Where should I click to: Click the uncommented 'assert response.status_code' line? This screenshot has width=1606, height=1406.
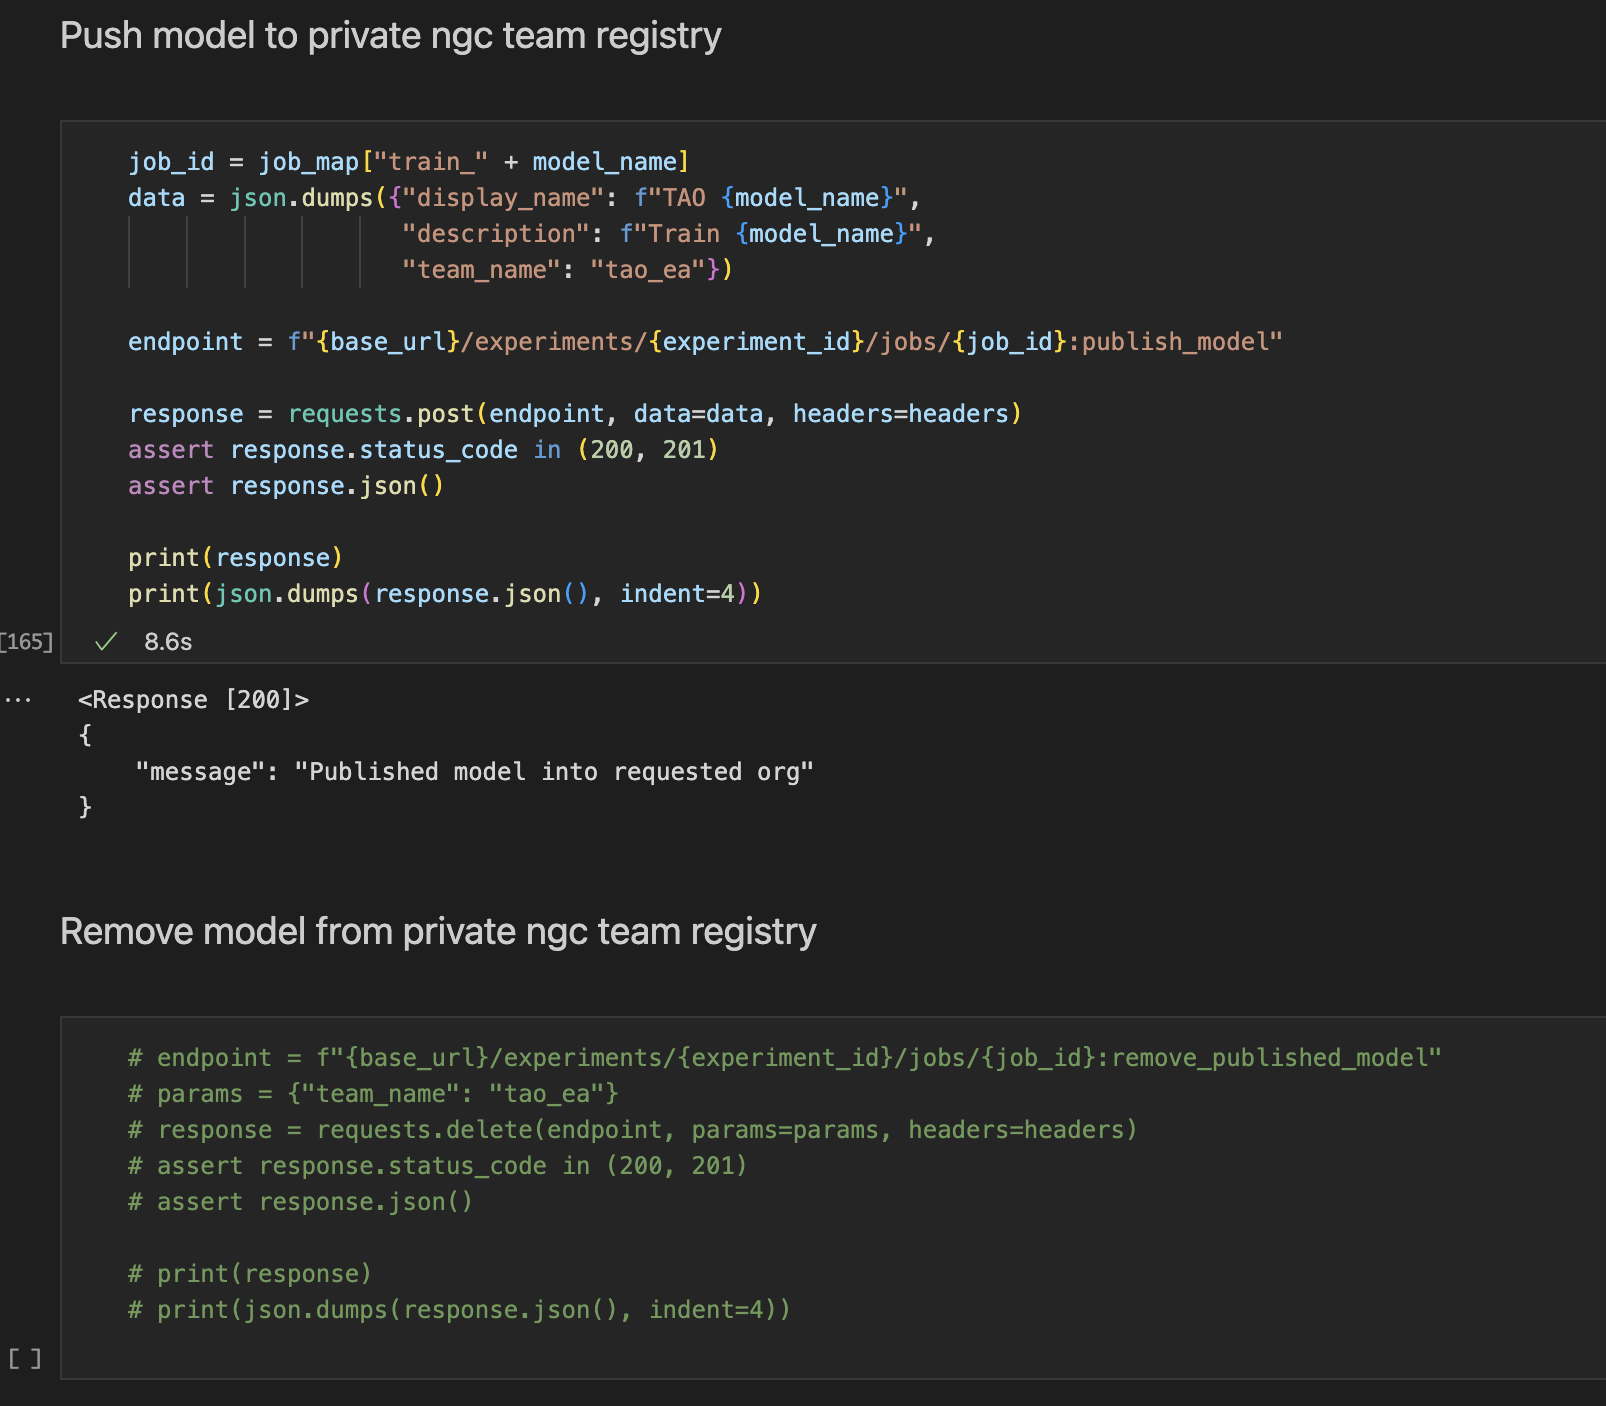(x=423, y=450)
